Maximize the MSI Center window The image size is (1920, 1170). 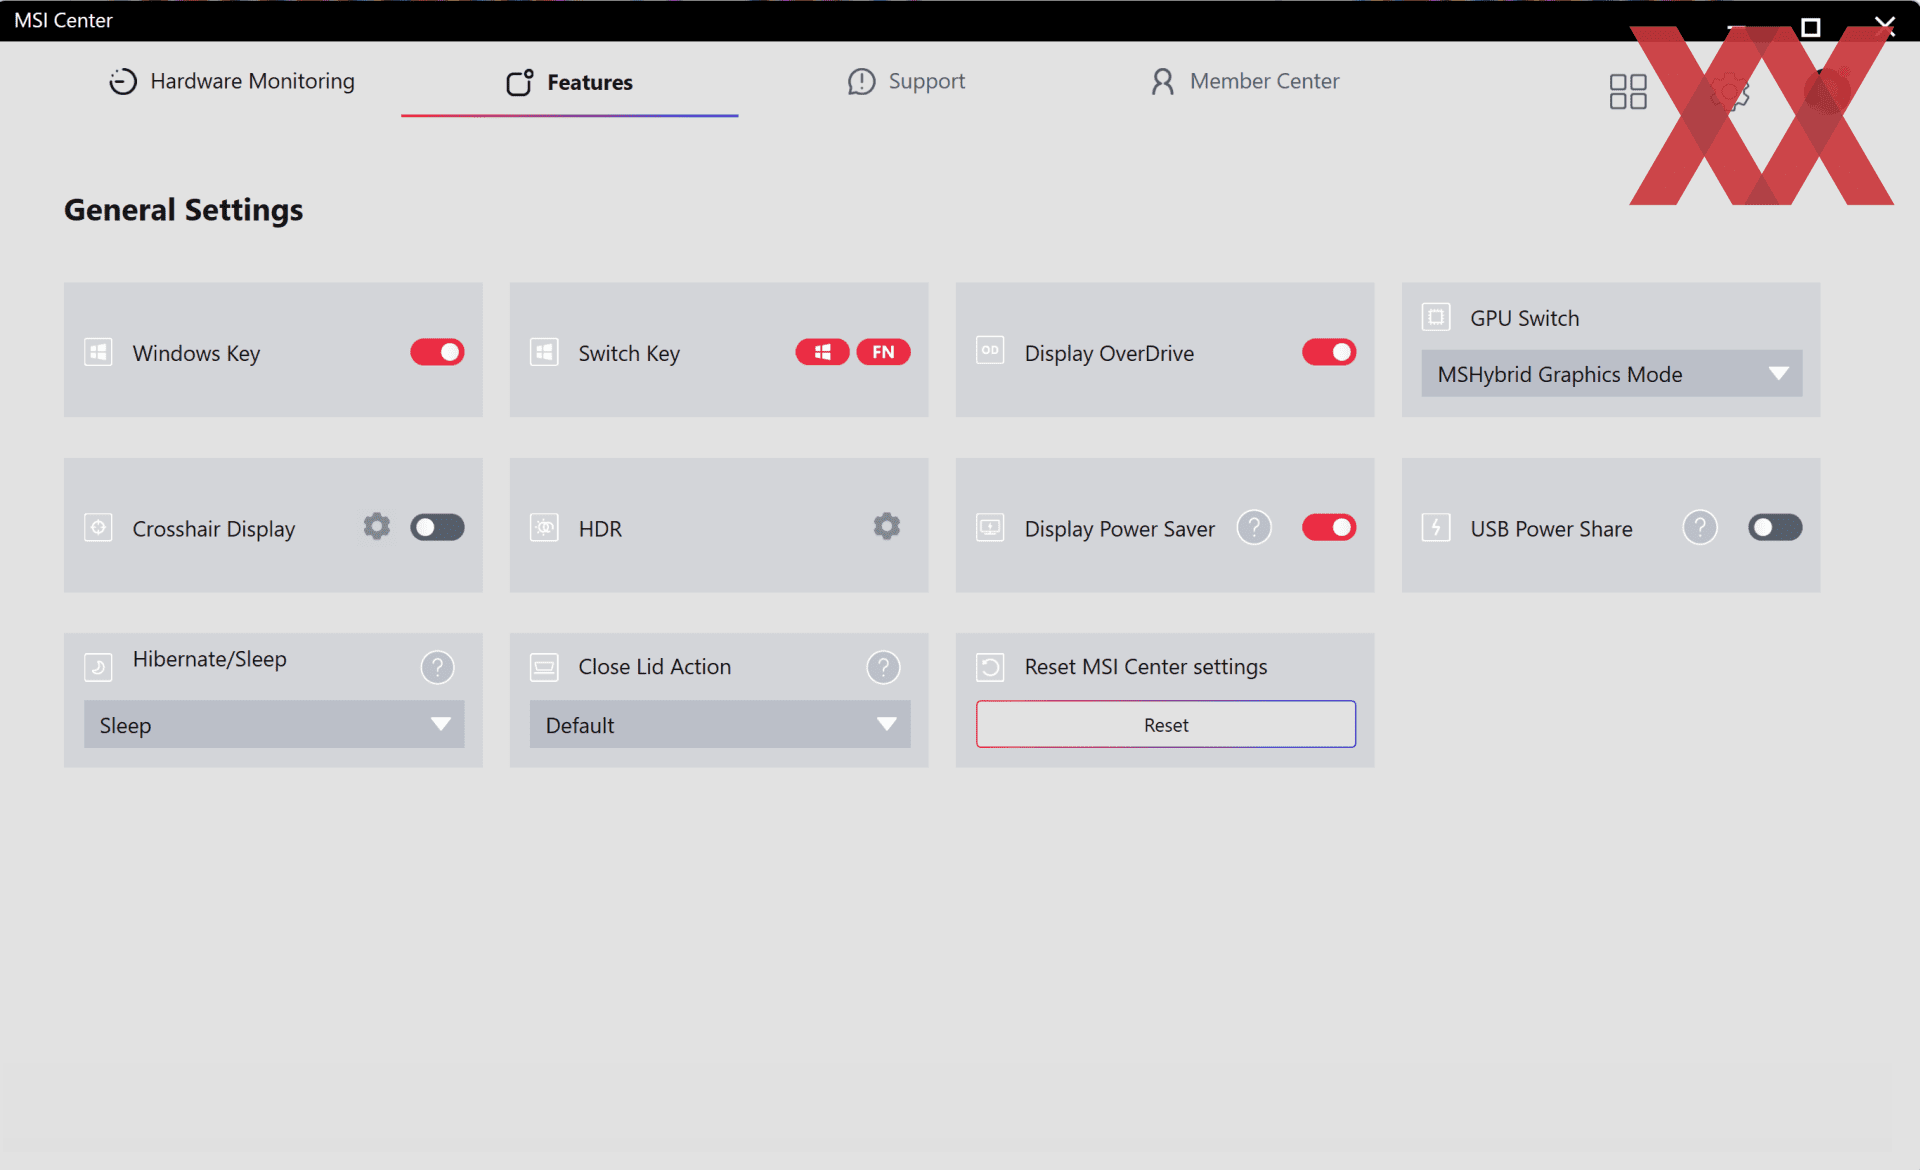1810,27
